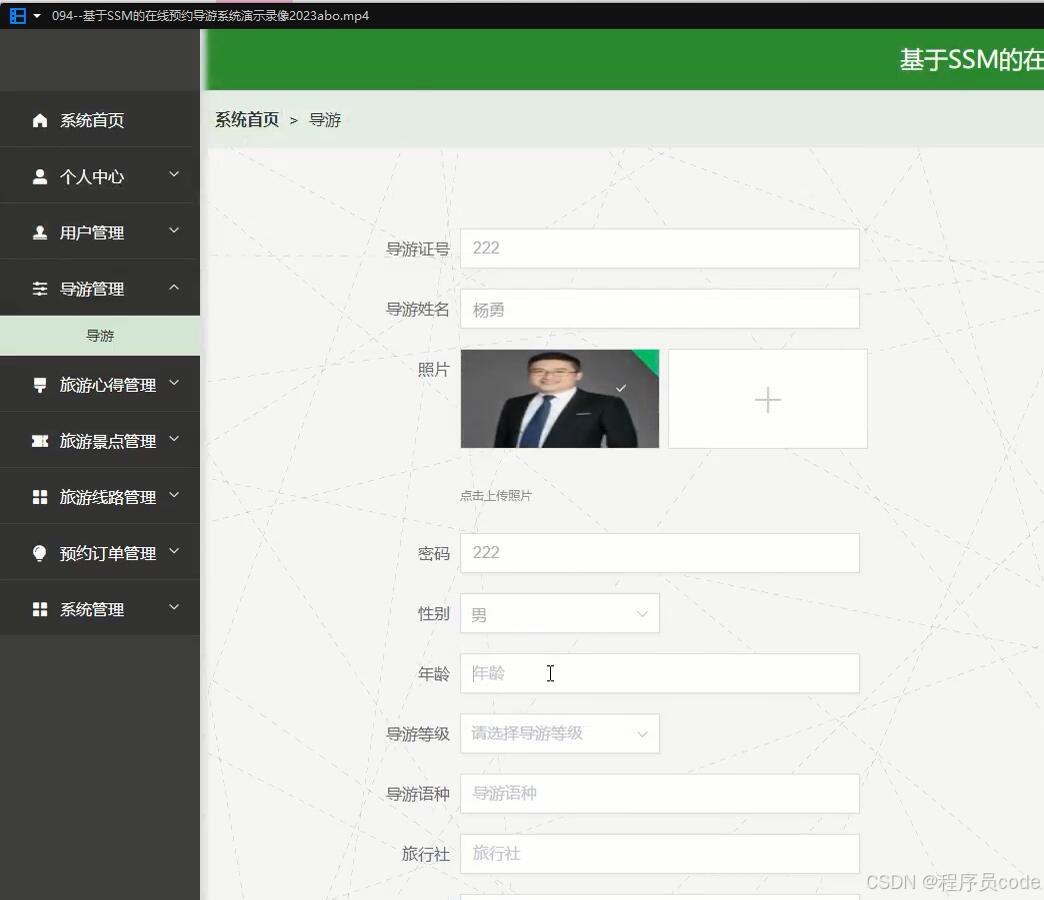Image resolution: width=1044 pixels, height=900 pixels.
Task: Expand the 系统管理 chevron
Action: pos(174,607)
